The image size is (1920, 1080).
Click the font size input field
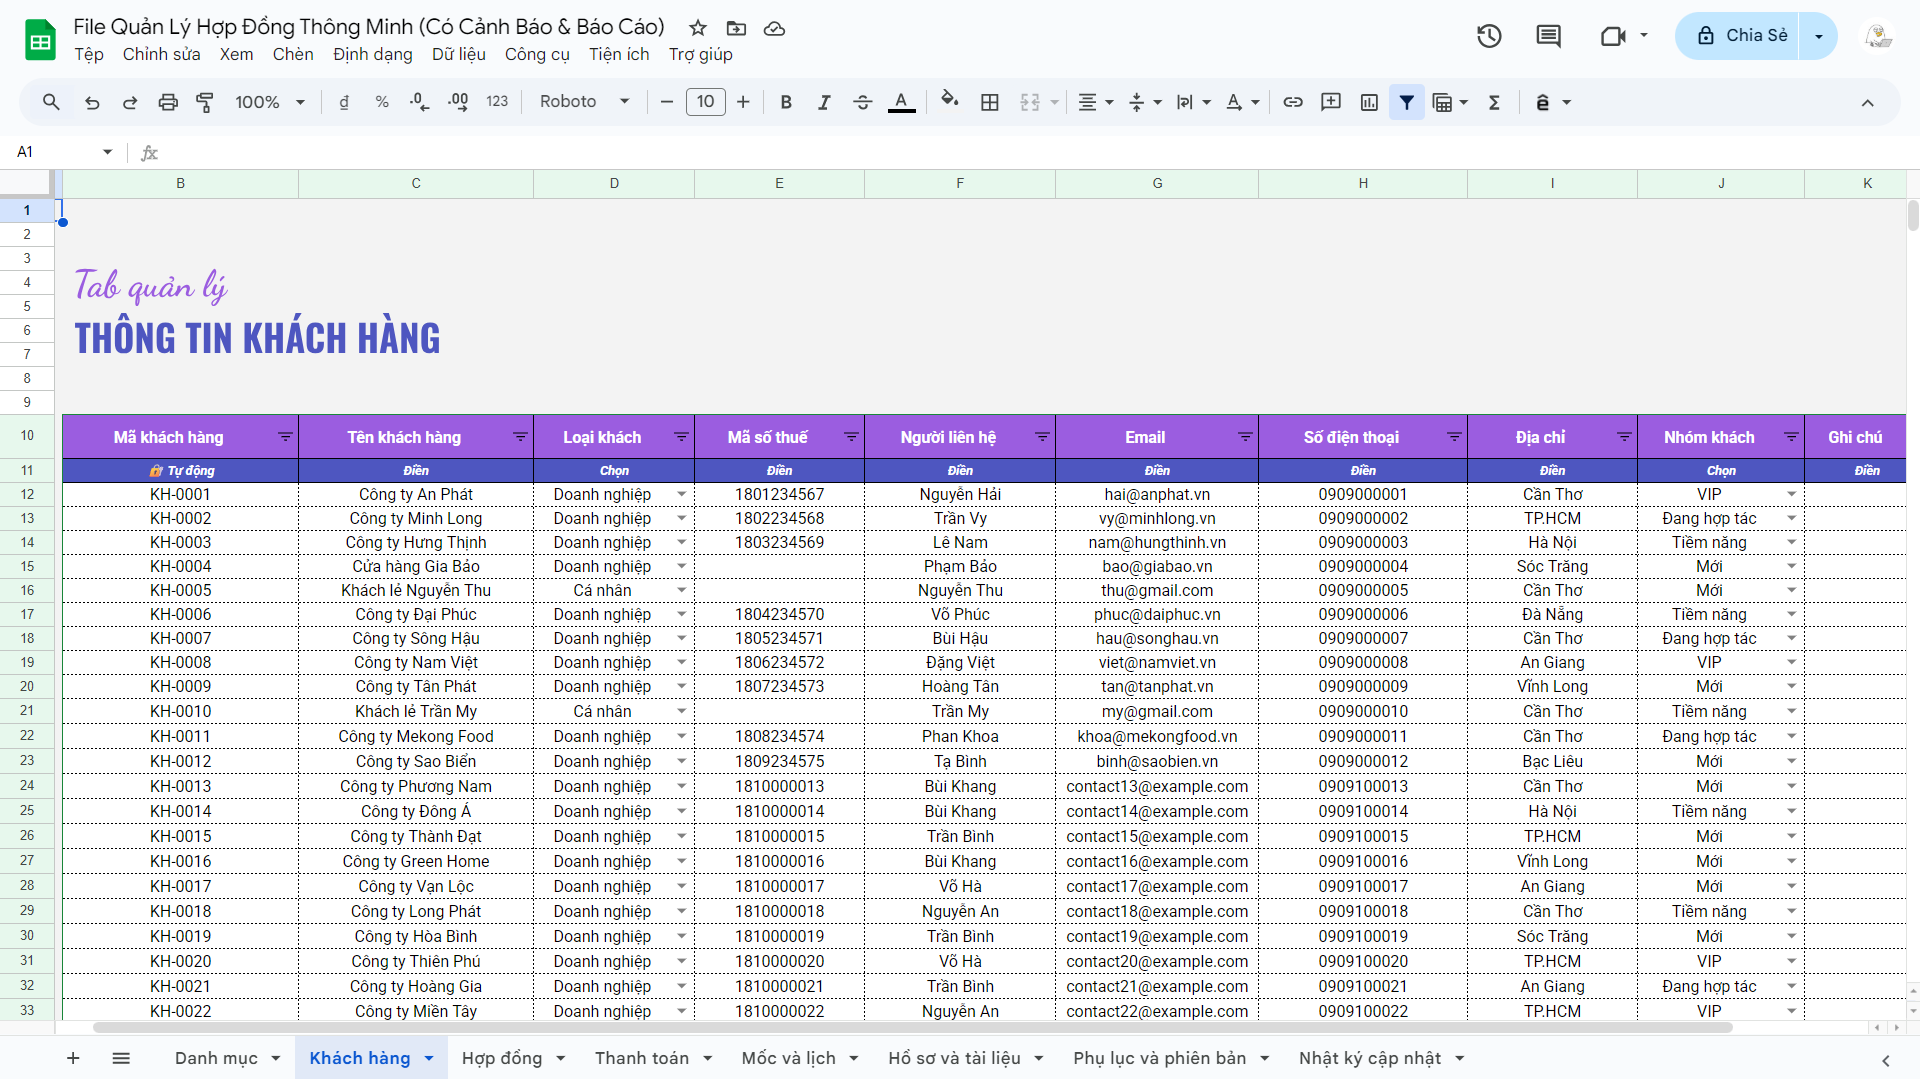[x=705, y=102]
